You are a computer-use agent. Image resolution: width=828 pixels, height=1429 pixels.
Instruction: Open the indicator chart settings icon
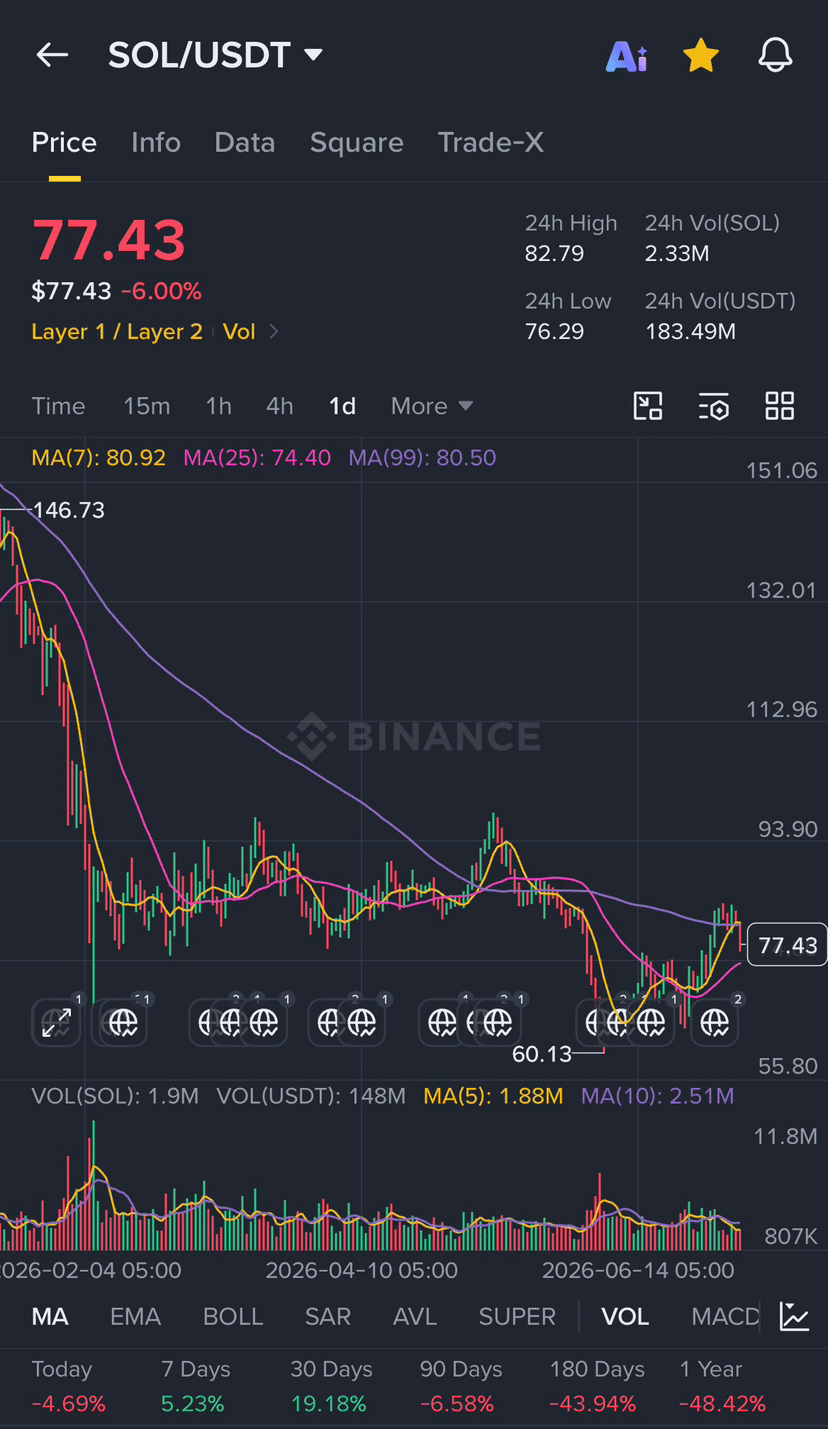tap(795, 1316)
